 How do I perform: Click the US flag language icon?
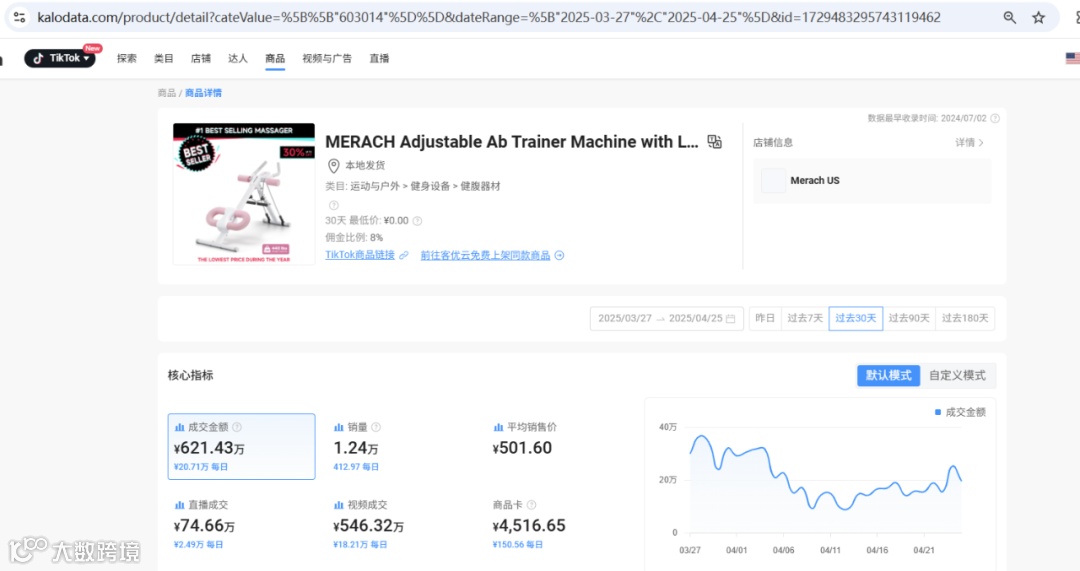1072,59
